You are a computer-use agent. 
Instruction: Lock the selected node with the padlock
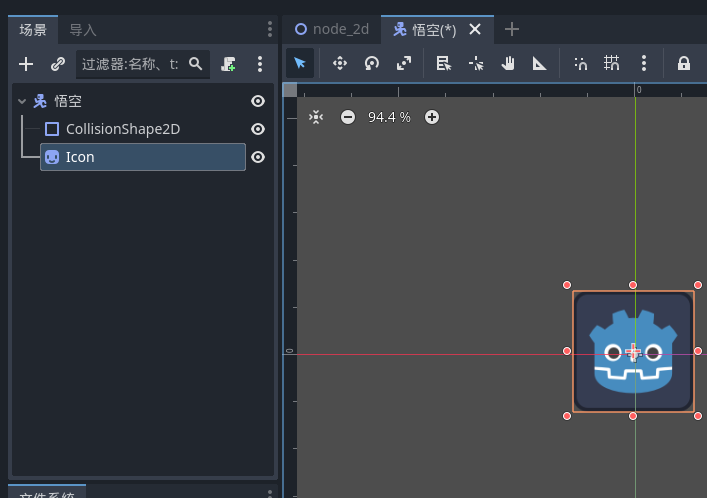tap(684, 63)
